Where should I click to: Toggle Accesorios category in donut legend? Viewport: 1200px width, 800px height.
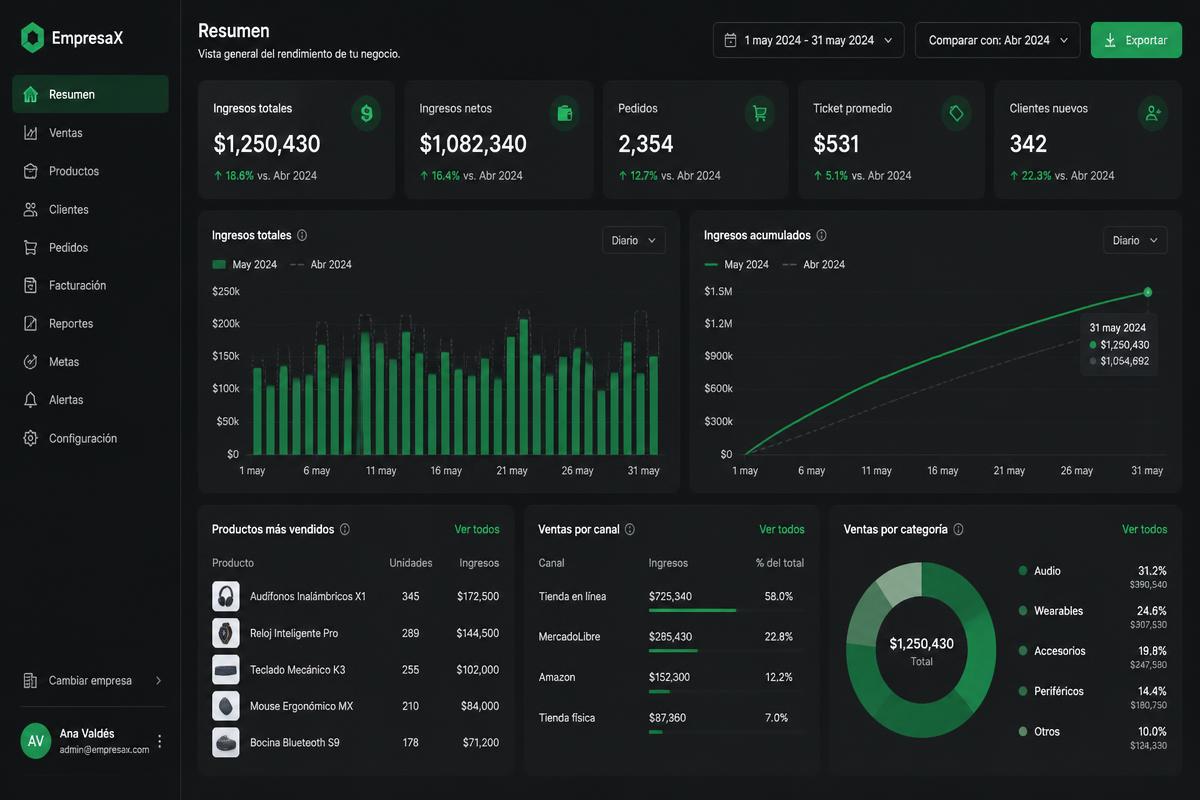click(x=1052, y=650)
